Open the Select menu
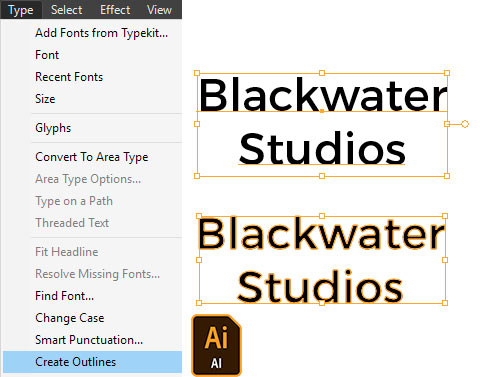Screen dimensions: 491x377 point(66,10)
